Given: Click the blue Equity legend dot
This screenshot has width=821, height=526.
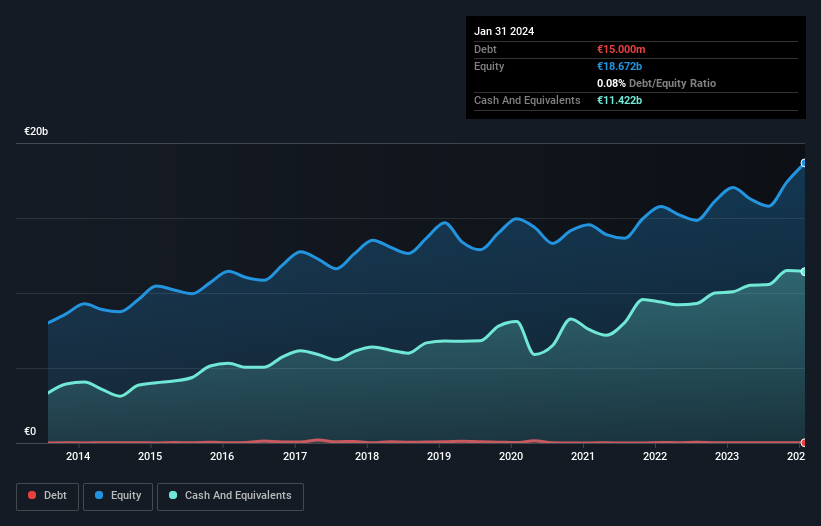Looking at the screenshot, I should [x=99, y=495].
